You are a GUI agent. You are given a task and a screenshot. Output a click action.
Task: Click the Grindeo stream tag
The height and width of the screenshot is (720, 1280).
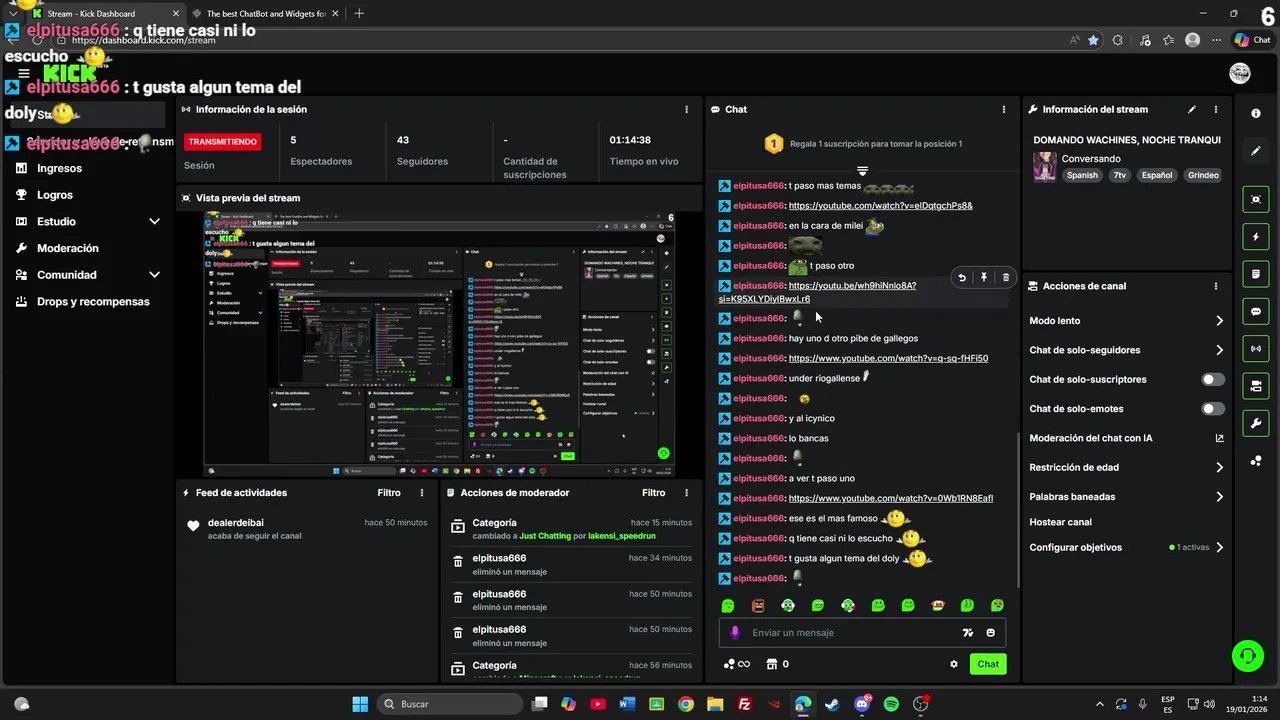[x=1203, y=175]
